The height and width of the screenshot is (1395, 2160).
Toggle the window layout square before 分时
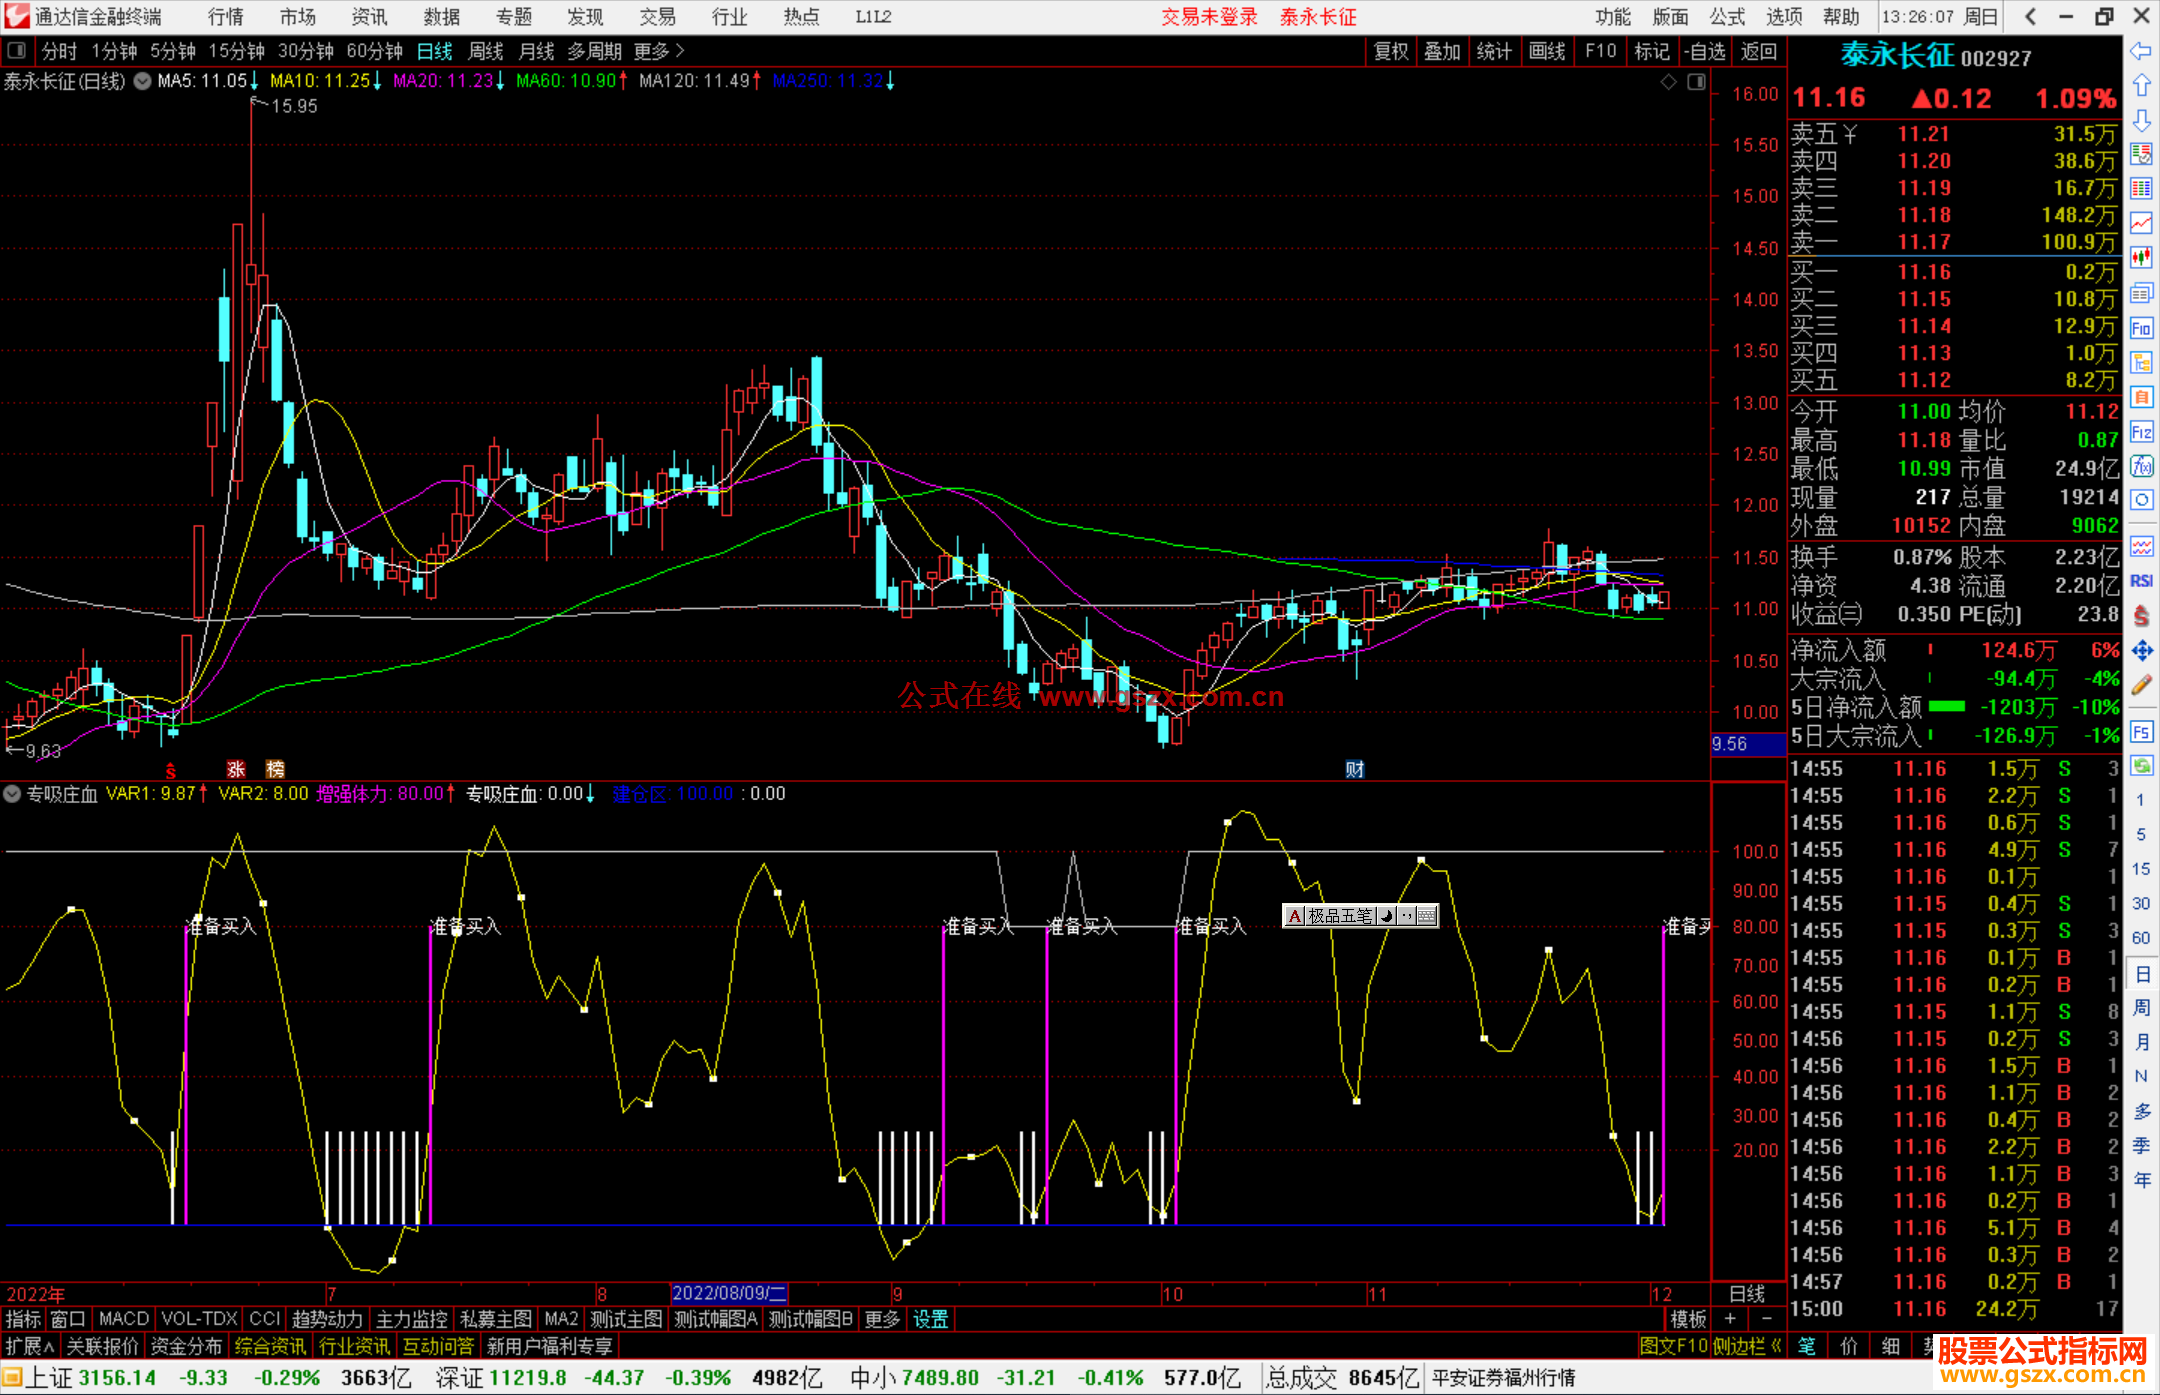(x=17, y=51)
